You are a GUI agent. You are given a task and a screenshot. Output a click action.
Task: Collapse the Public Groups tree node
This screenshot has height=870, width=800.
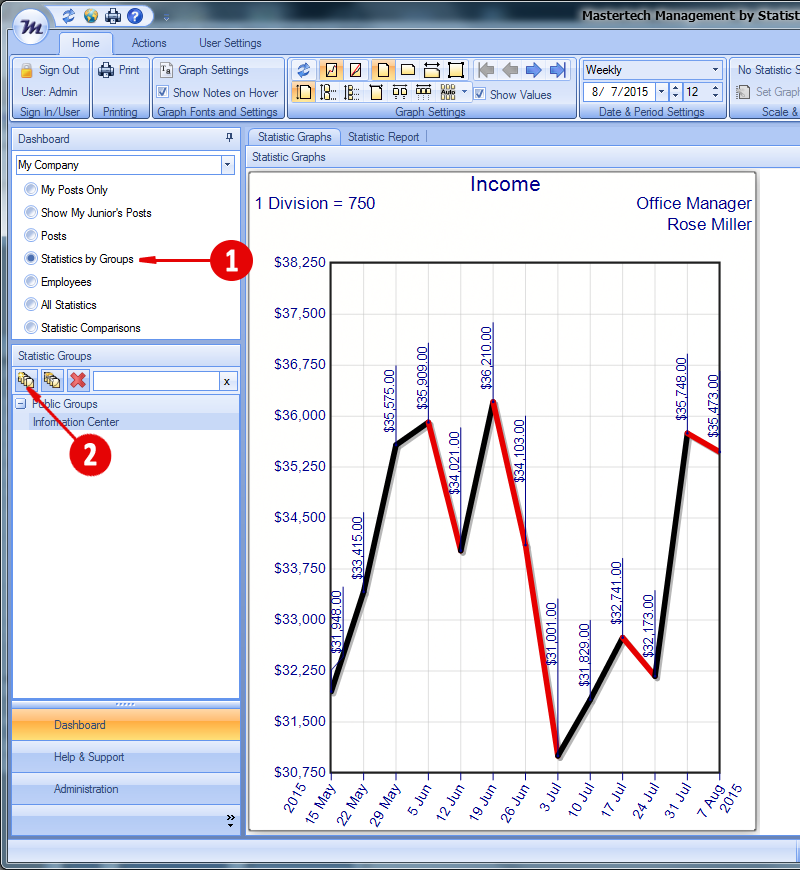click(x=21, y=403)
